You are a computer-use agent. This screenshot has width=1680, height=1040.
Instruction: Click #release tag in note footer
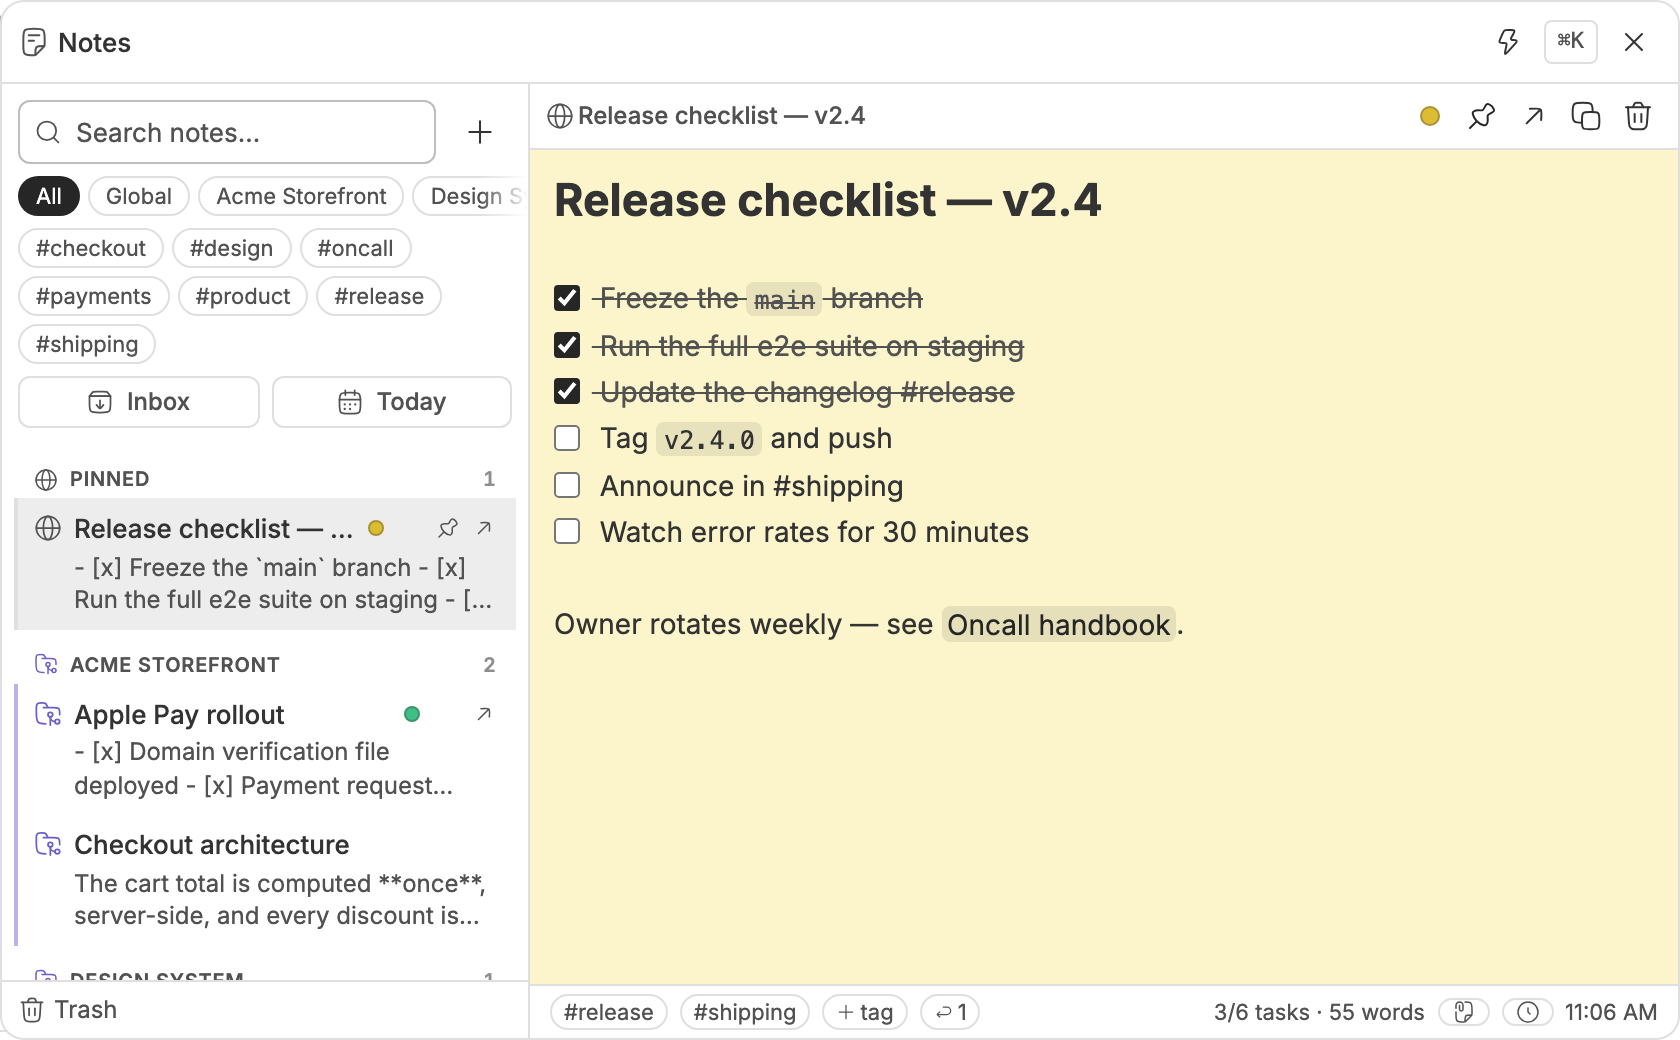(608, 1012)
